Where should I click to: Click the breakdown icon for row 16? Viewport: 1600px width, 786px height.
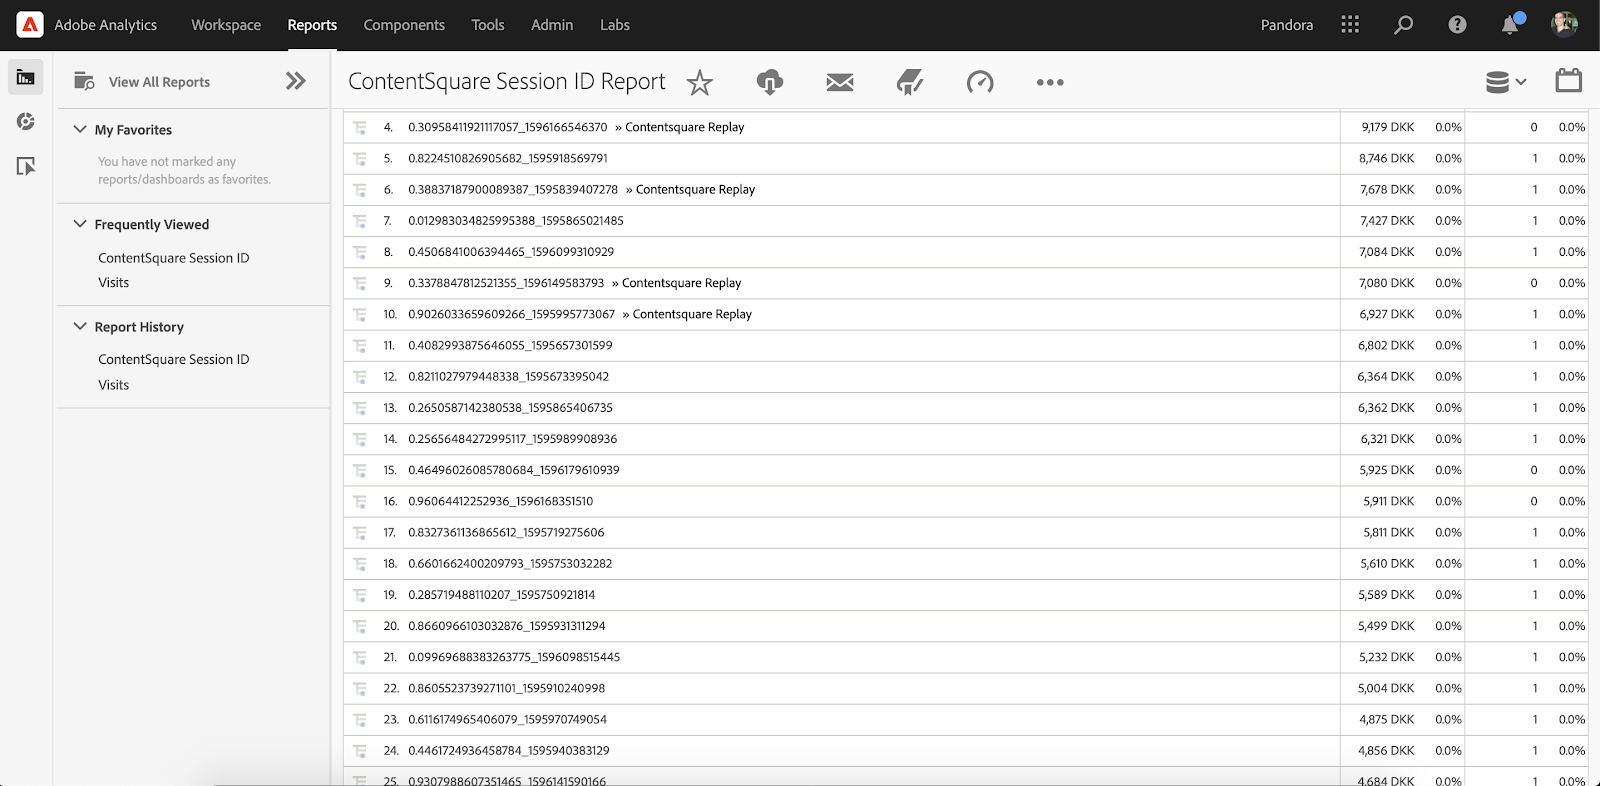(360, 501)
